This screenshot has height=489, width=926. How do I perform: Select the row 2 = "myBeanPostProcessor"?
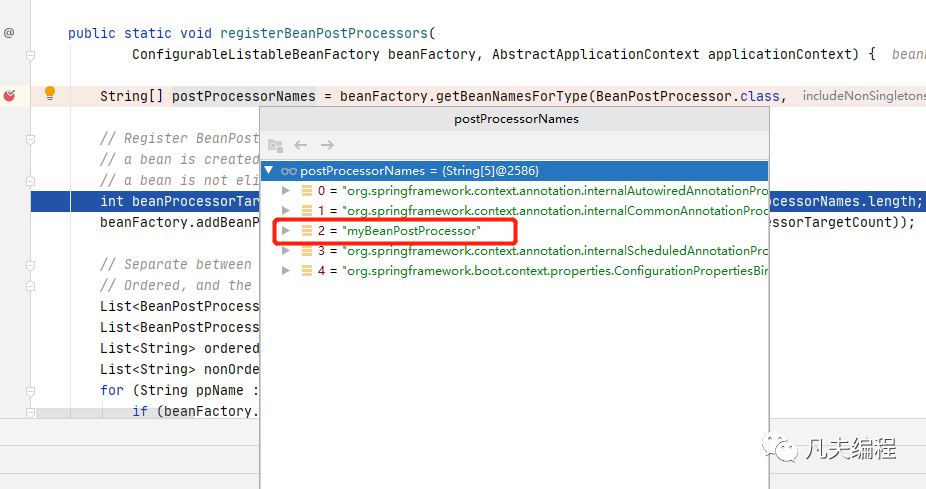pos(514,231)
